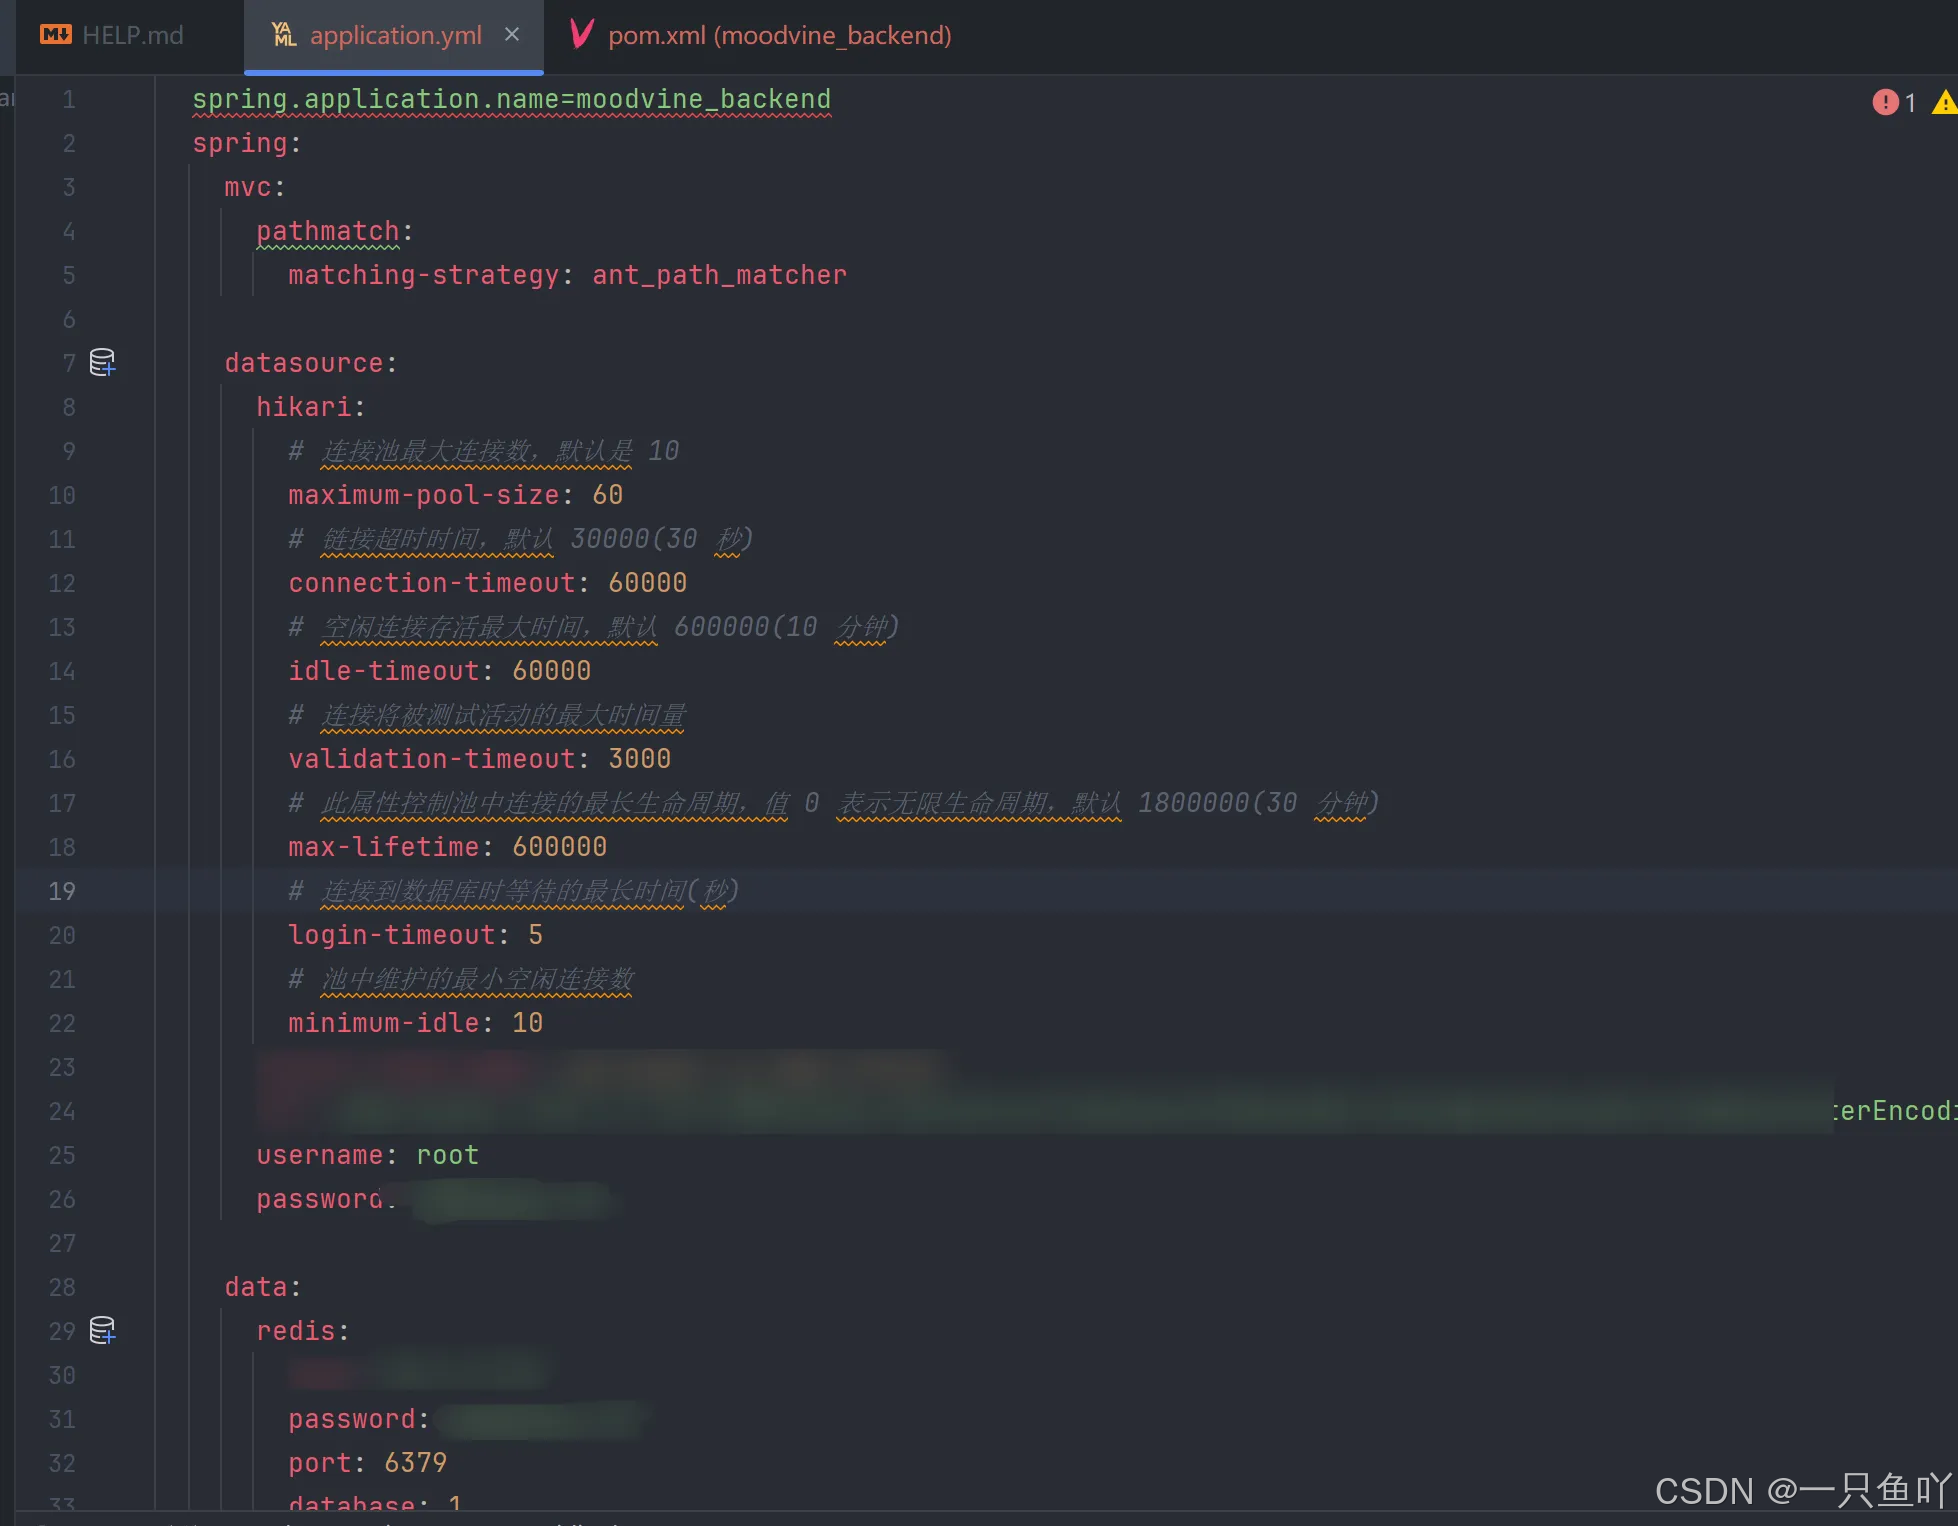Click the Maven icon on pom.xml tab
Image resolution: width=1958 pixels, height=1526 pixels.
pos(581,35)
